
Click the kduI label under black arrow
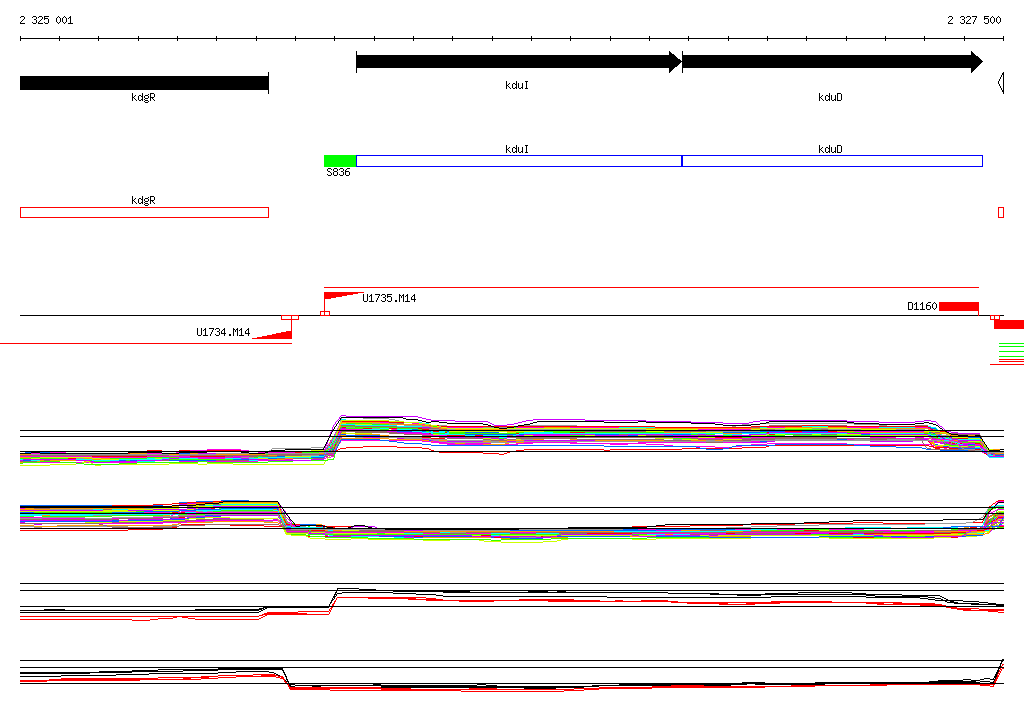[x=517, y=85]
